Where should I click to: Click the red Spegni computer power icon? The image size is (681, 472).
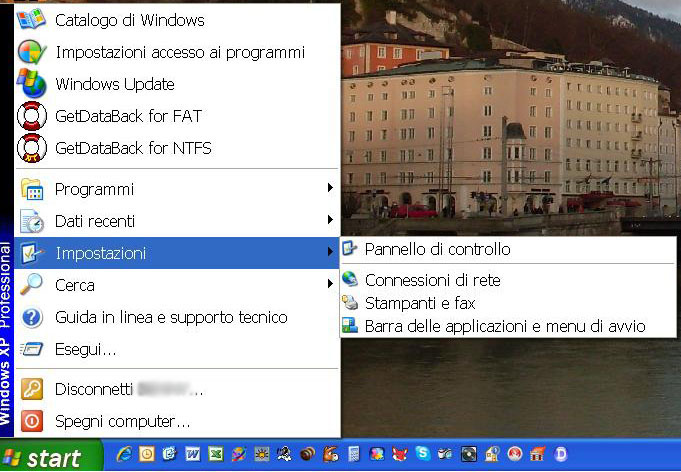(32, 421)
